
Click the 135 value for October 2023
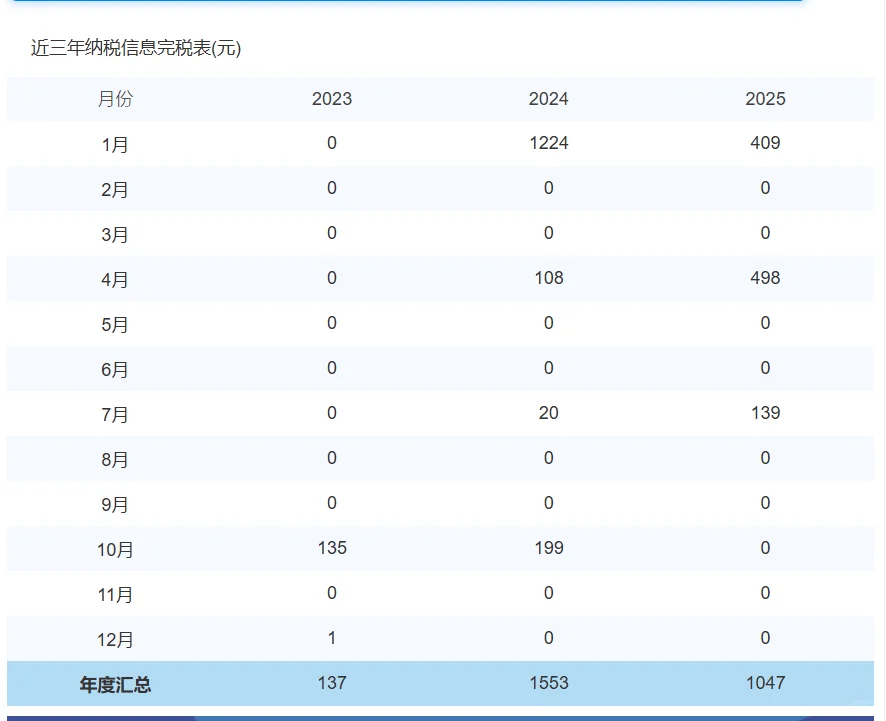click(331, 548)
